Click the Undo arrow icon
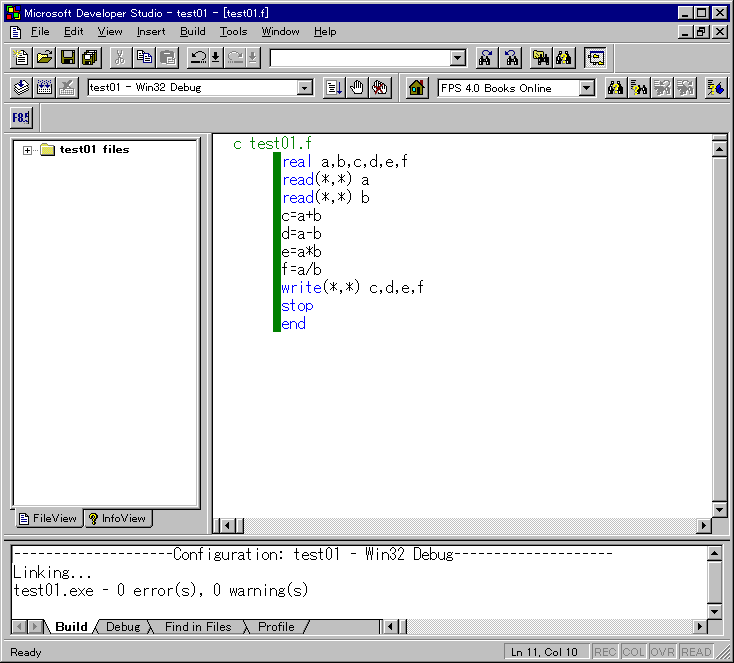 (x=198, y=58)
